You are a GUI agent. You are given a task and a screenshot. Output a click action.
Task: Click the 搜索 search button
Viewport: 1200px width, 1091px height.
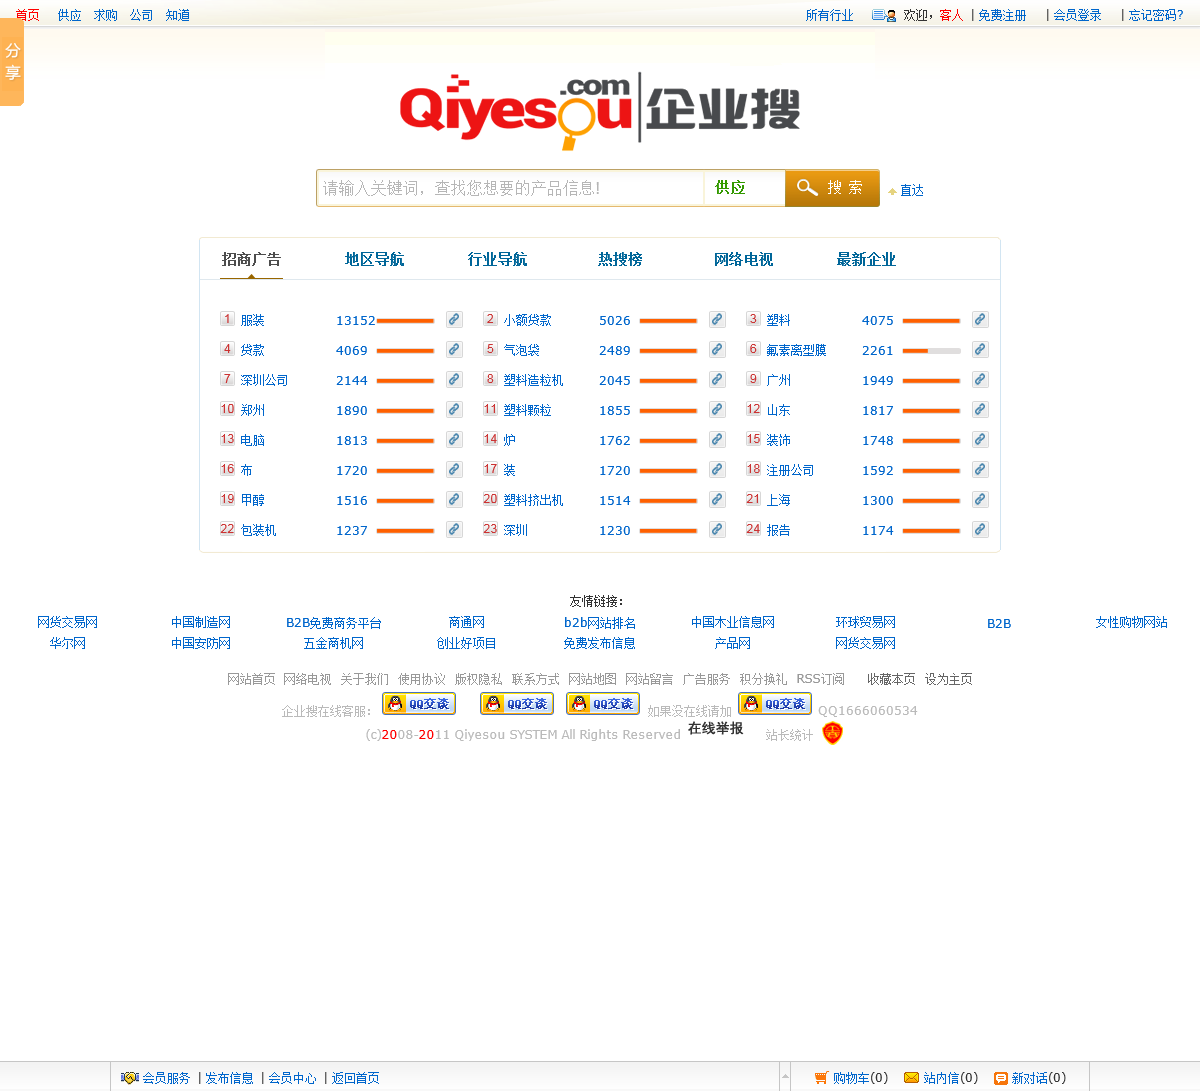click(x=832, y=188)
